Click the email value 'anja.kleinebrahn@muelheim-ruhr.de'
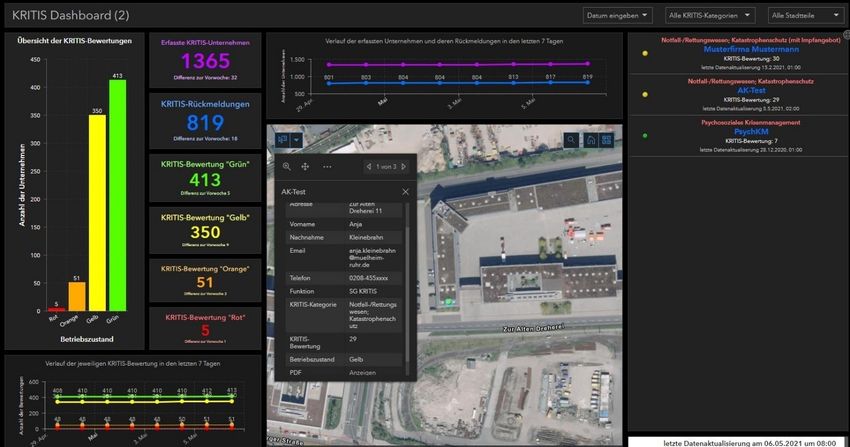 [372, 258]
